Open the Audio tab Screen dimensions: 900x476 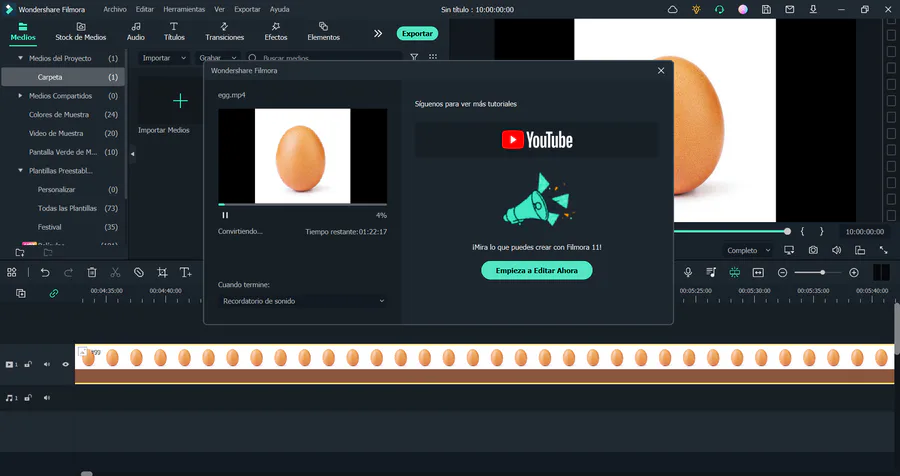pos(135,32)
